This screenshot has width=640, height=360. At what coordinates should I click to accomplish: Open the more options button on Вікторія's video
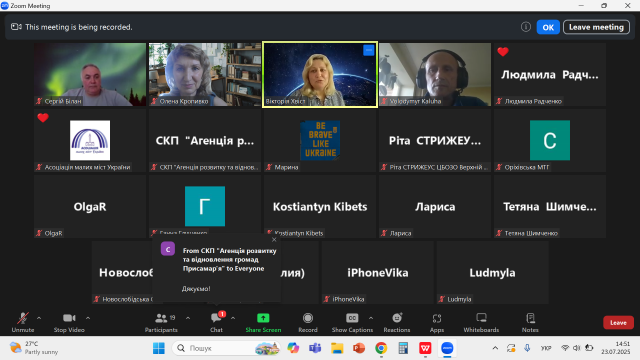point(369,50)
